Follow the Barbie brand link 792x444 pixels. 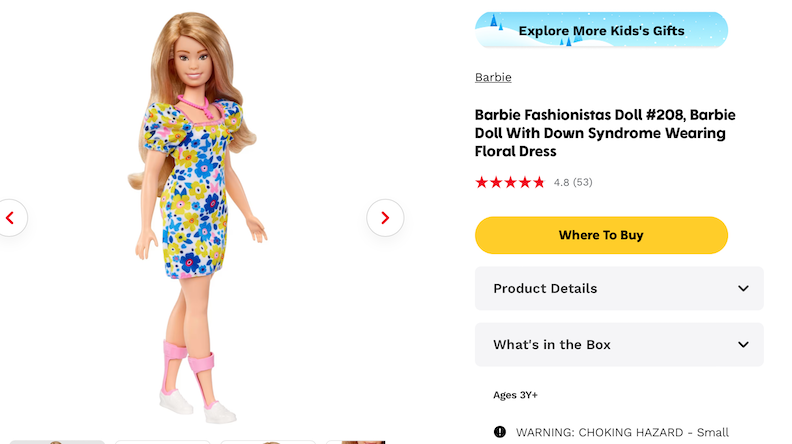[x=493, y=77]
